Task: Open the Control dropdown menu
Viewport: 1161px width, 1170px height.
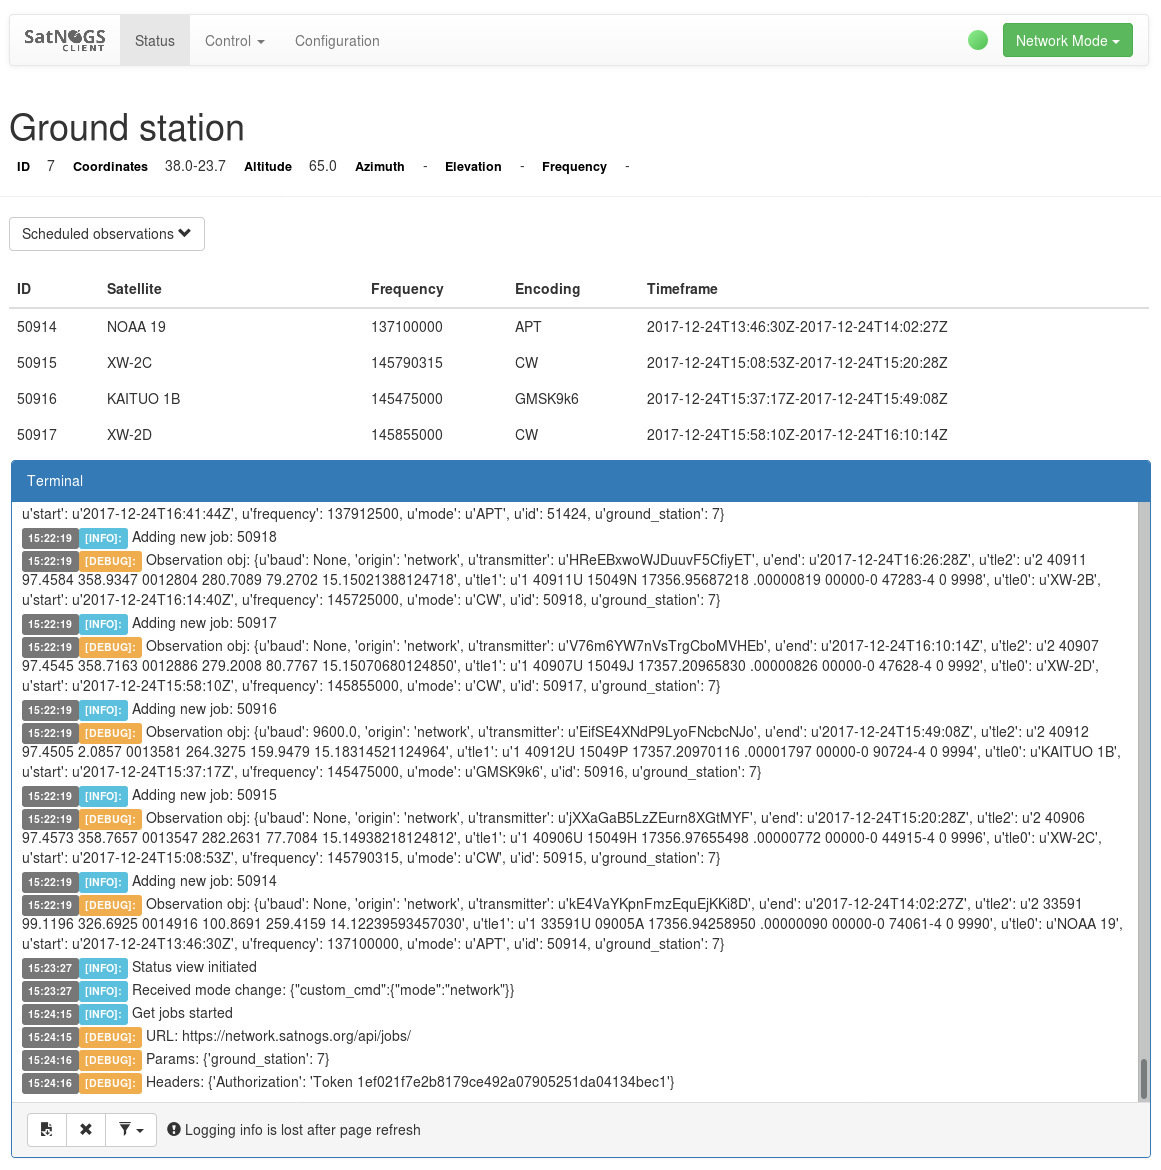Action: click(x=234, y=41)
